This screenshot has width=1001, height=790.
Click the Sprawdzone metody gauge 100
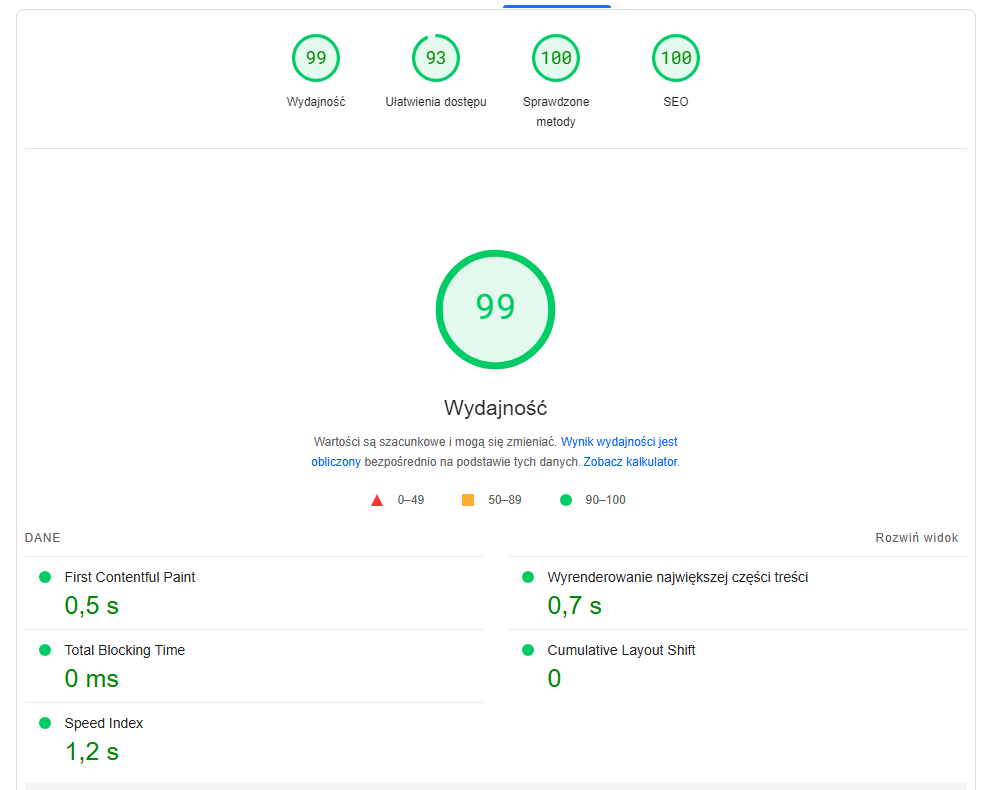pyautogui.click(x=556, y=58)
